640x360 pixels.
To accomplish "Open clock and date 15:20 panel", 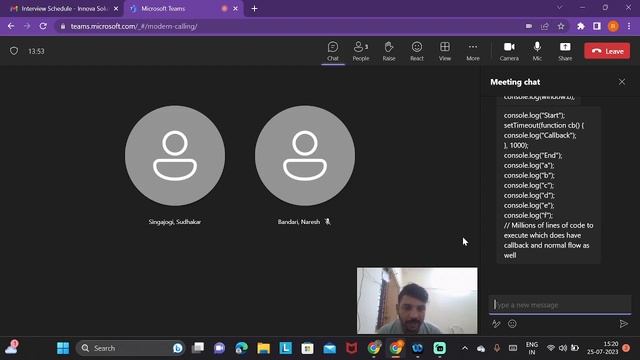I will point(603,348).
